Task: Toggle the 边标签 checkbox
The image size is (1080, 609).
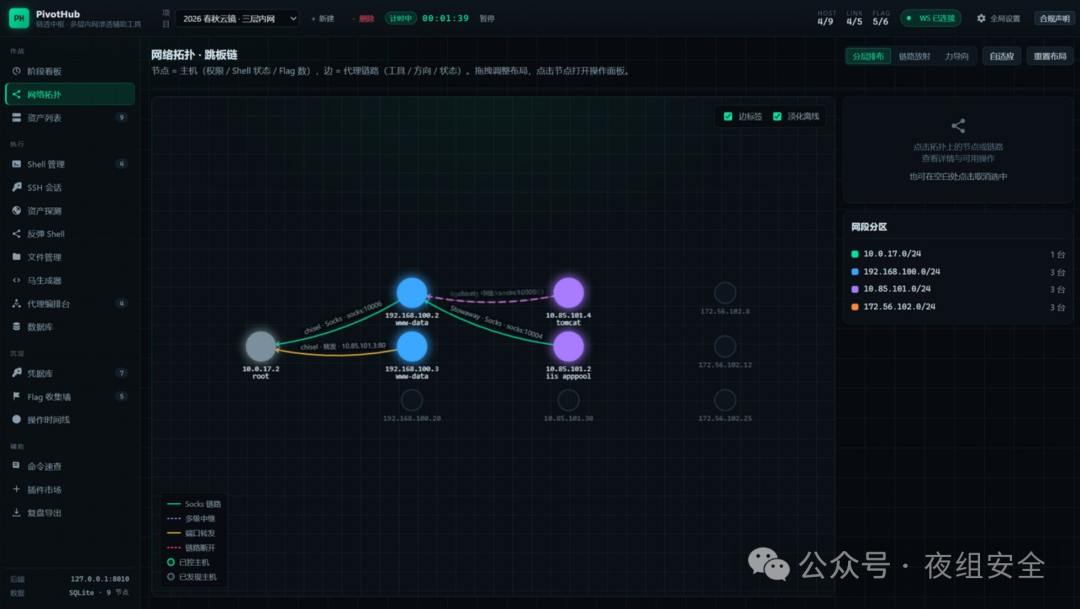Action: pos(728,116)
